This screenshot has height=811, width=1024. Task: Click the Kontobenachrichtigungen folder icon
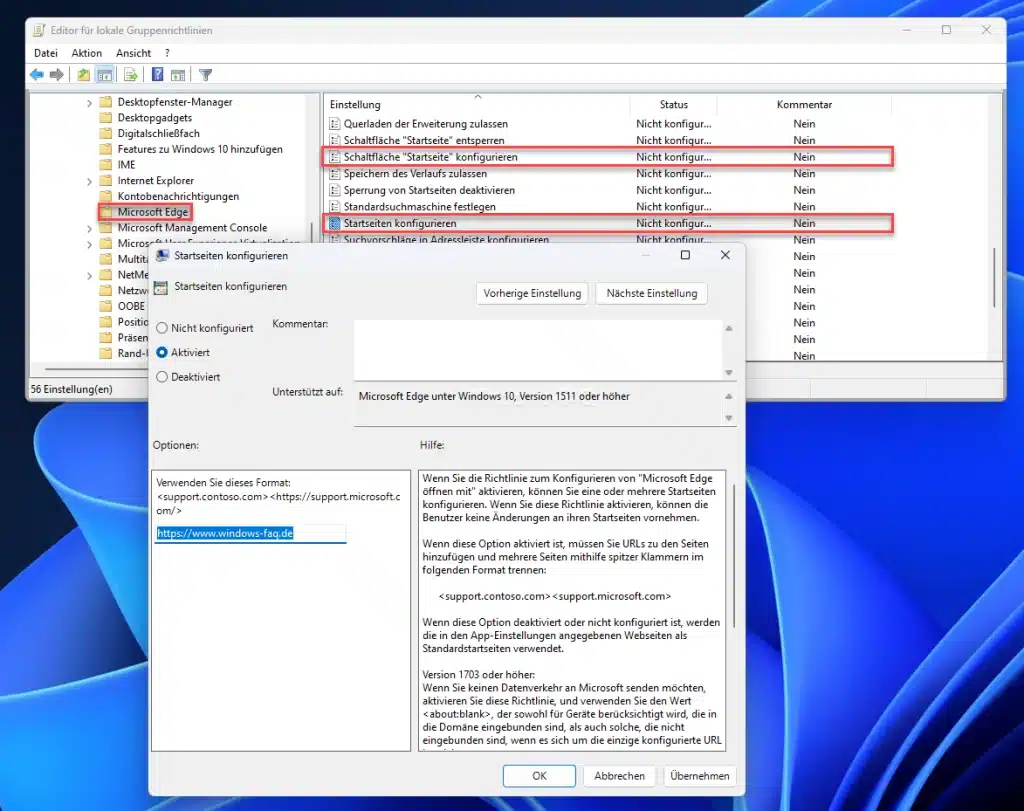tap(106, 196)
